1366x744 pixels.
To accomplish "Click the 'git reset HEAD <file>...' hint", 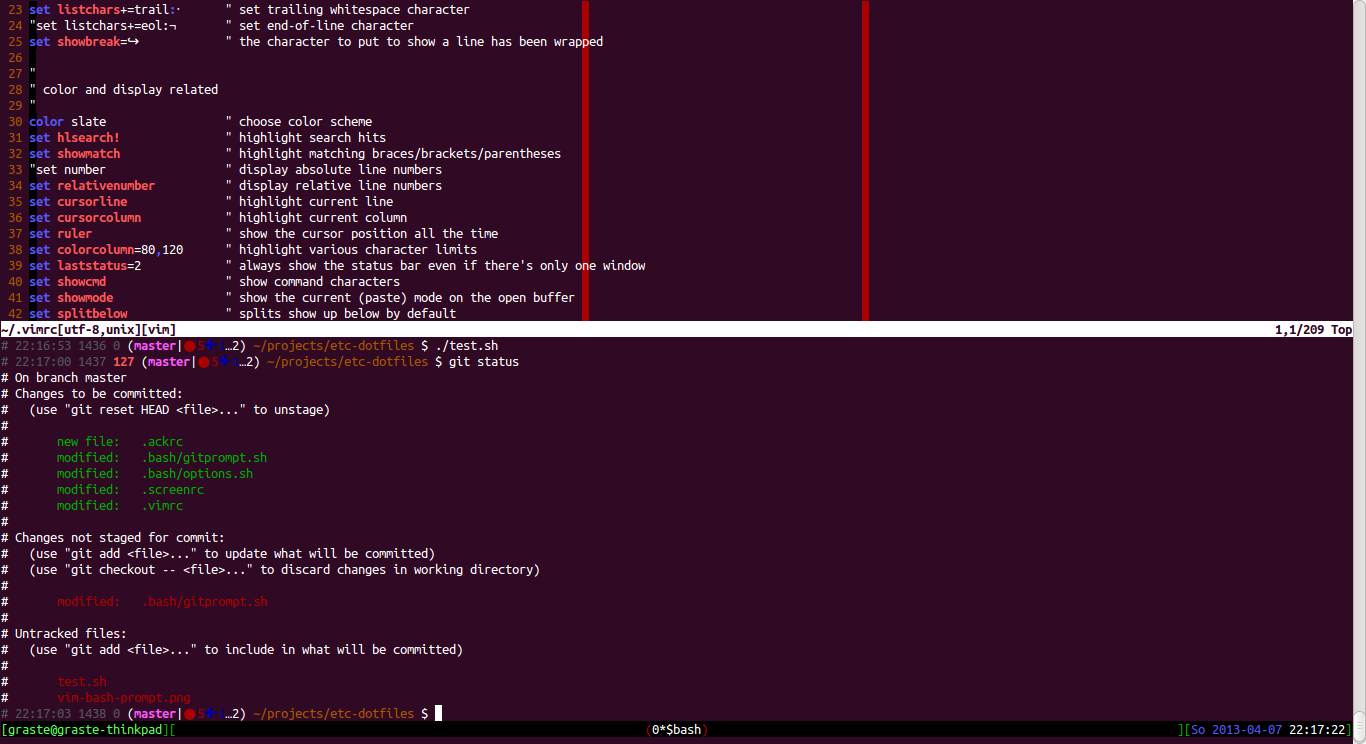I will point(179,409).
